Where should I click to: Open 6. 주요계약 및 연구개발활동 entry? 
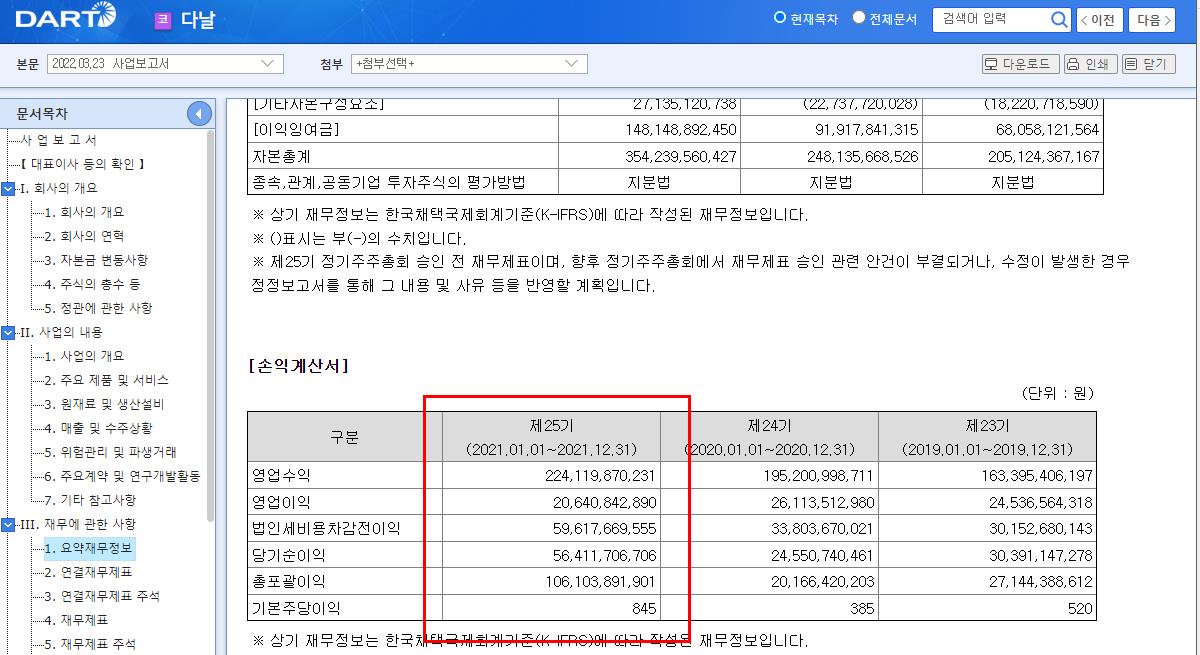point(123,476)
